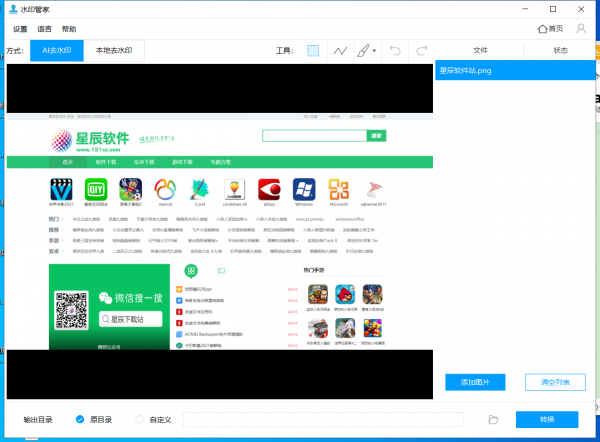Open the brush tool dropdown arrow
Screen dimensions: 600x442
click(374, 51)
